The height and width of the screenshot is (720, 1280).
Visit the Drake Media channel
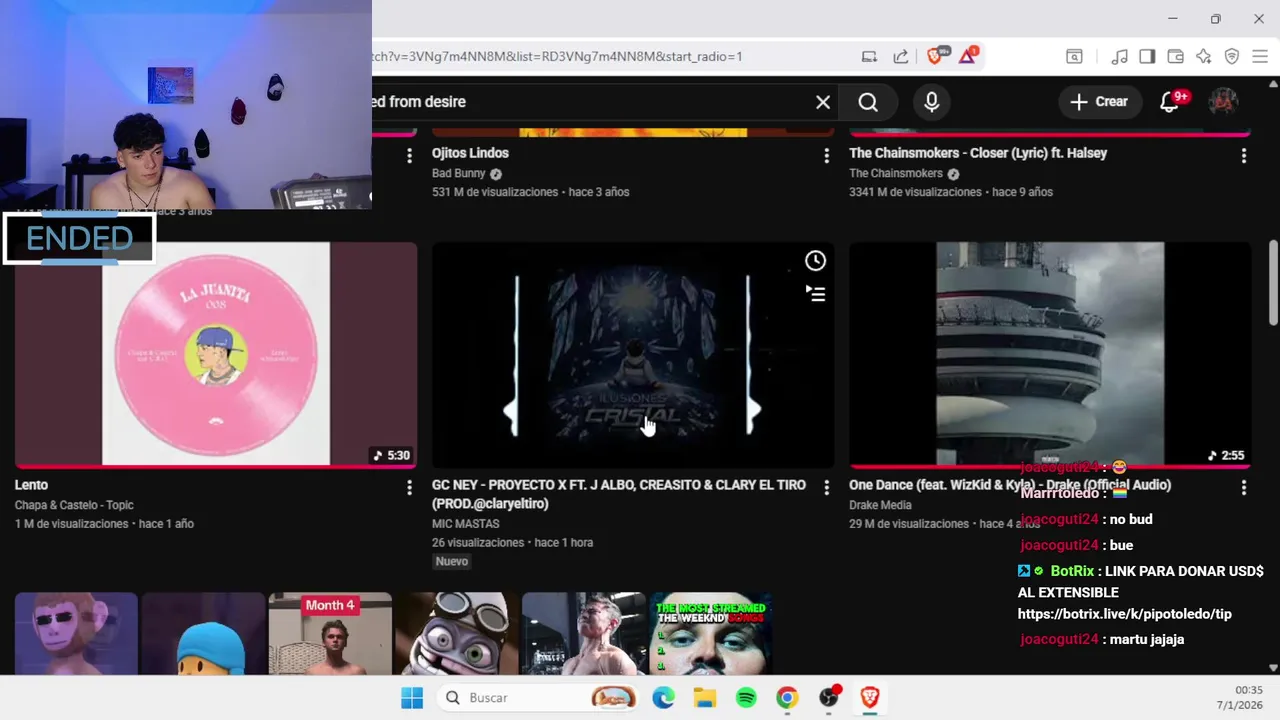pyautogui.click(x=880, y=505)
